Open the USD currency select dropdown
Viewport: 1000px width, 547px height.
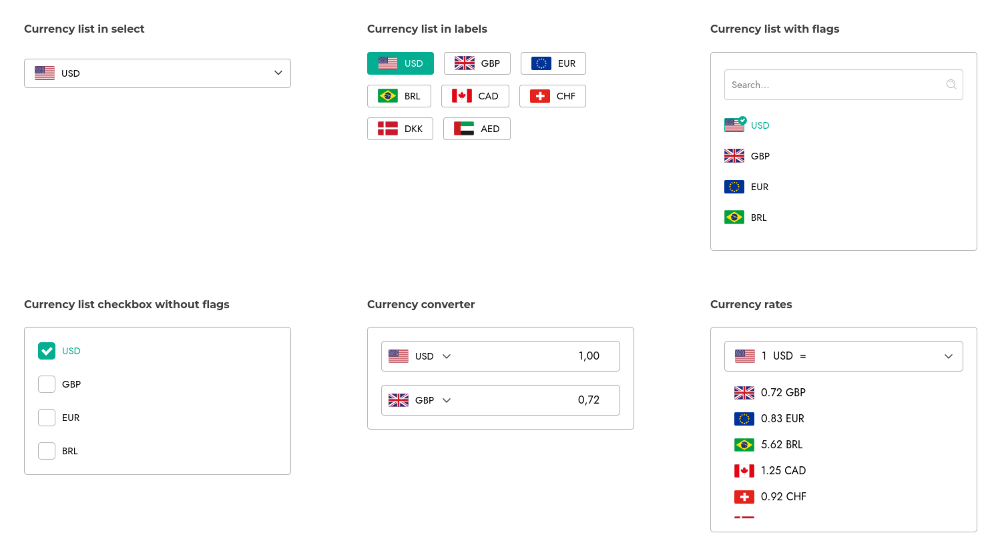click(x=157, y=73)
